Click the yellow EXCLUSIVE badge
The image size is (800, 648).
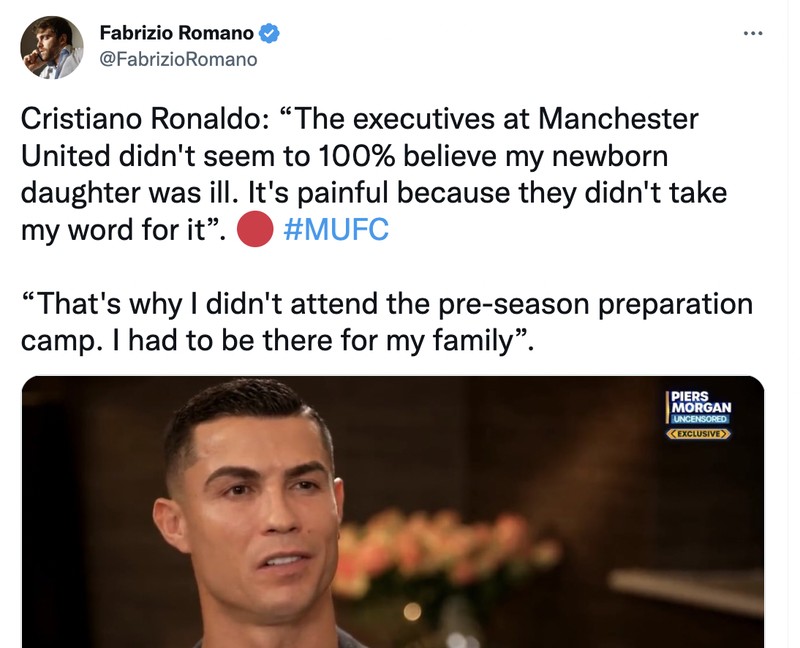pyautogui.click(x=698, y=433)
